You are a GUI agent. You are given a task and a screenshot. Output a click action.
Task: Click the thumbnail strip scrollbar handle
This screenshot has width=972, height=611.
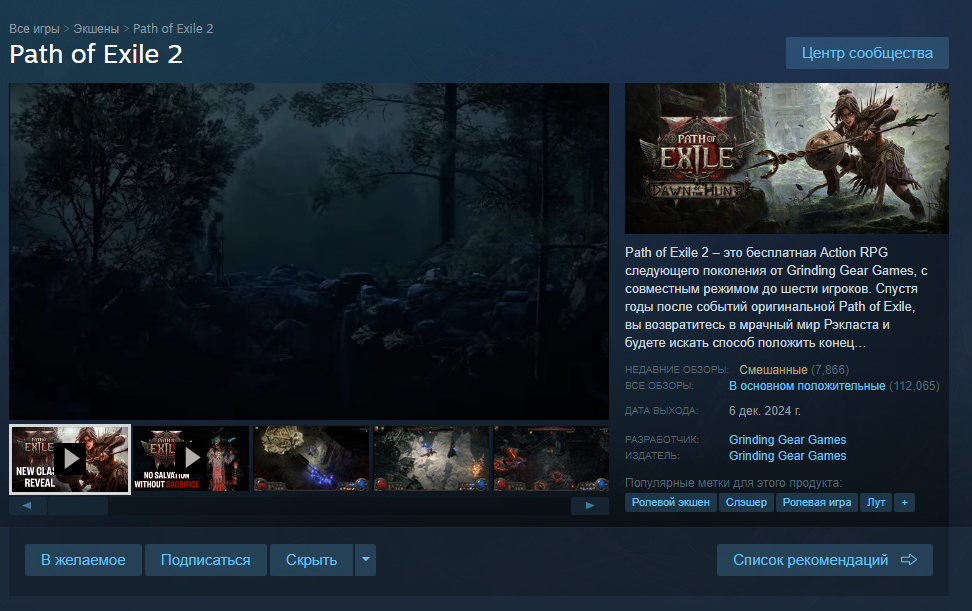(x=77, y=506)
